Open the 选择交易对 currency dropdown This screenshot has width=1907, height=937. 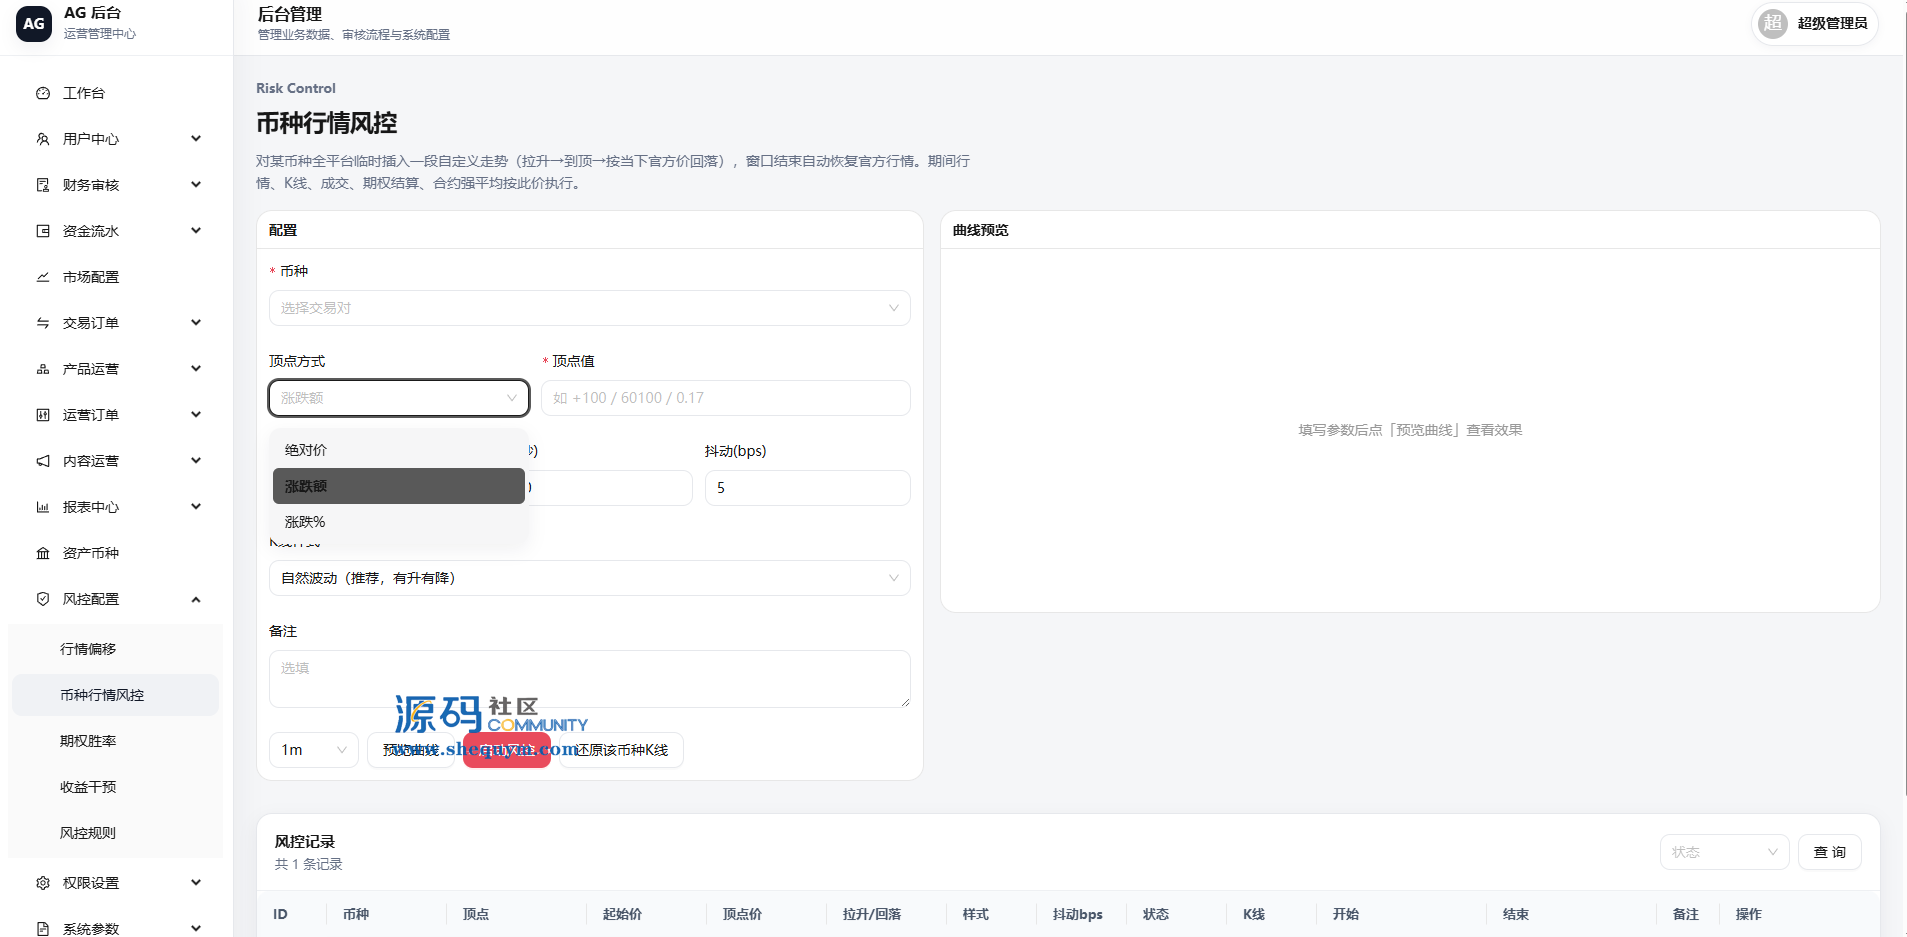(x=590, y=308)
